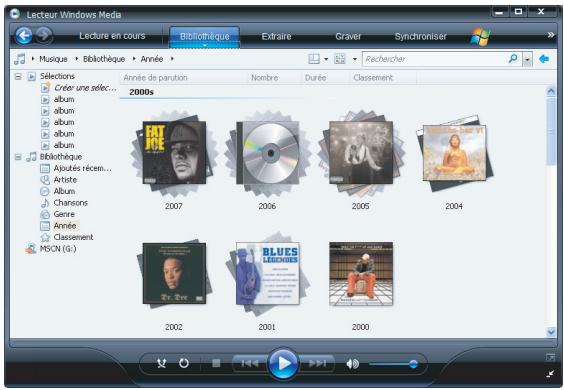Sort by Classement column header
The width and height of the screenshot is (564, 390).
pyautogui.click(x=373, y=78)
